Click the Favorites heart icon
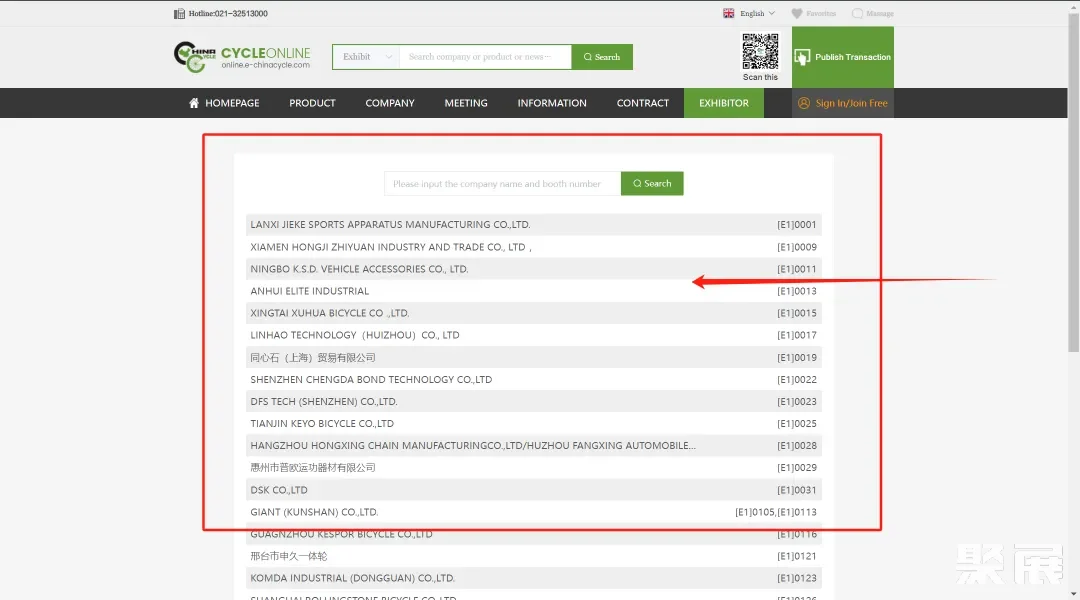The height and width of the screenshot is (600, 1080). (797, 14)
